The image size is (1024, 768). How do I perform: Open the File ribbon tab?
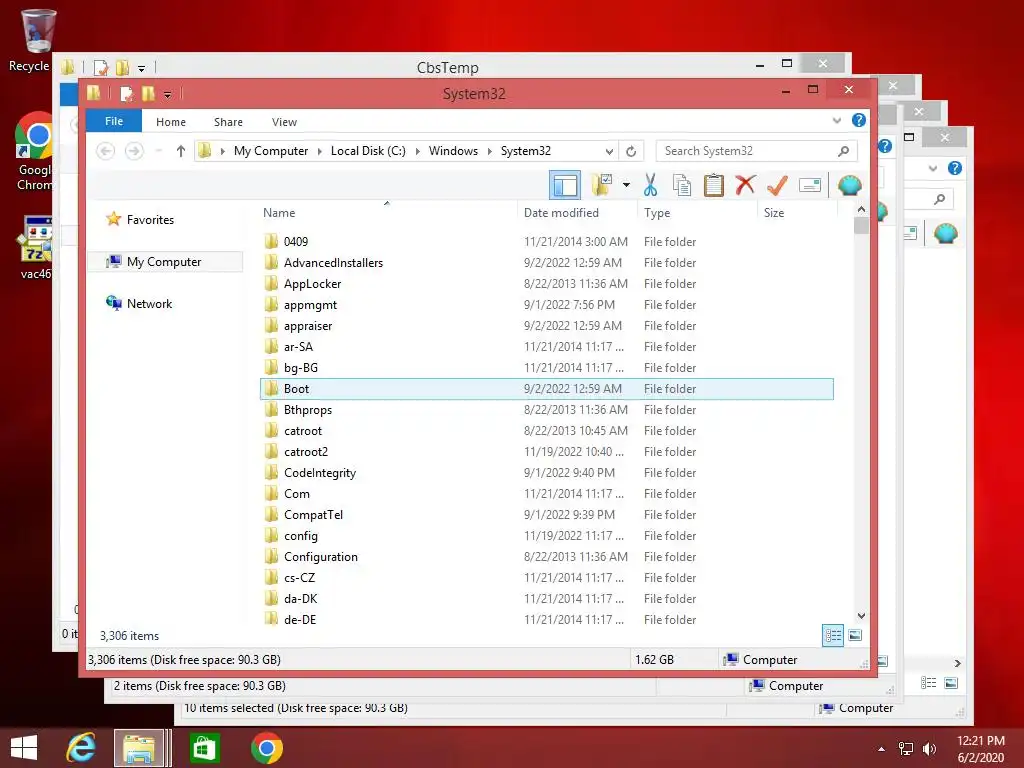tap(114, 121)
